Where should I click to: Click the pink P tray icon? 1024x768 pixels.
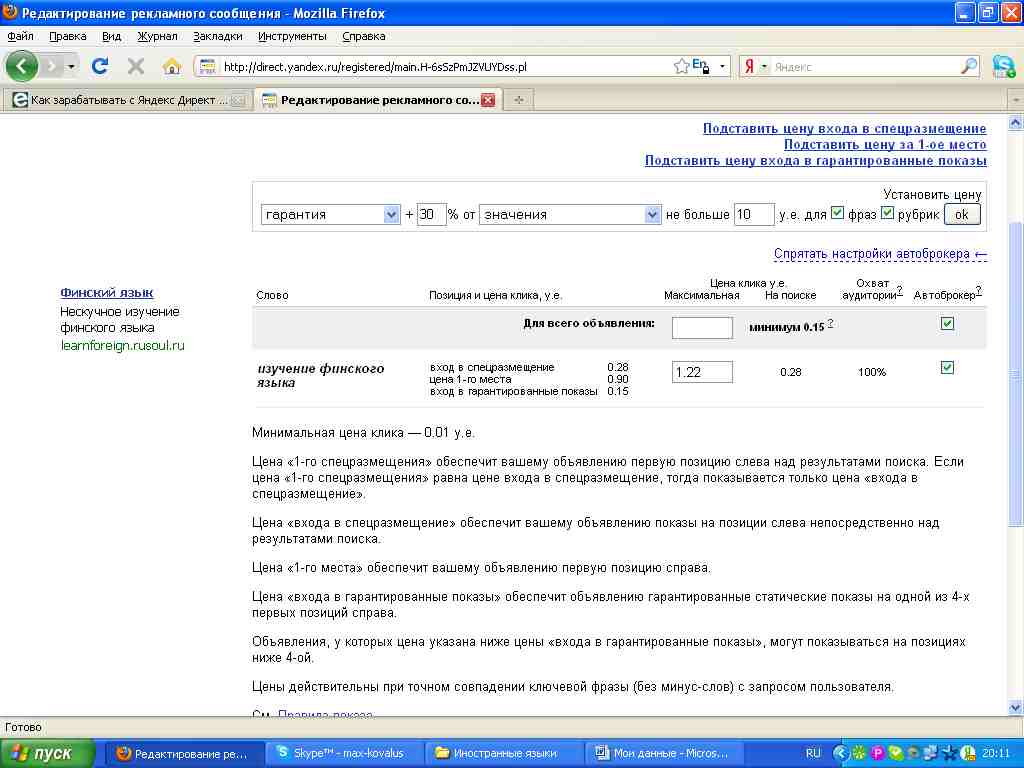pyautogui.click(x=877, y=753)
